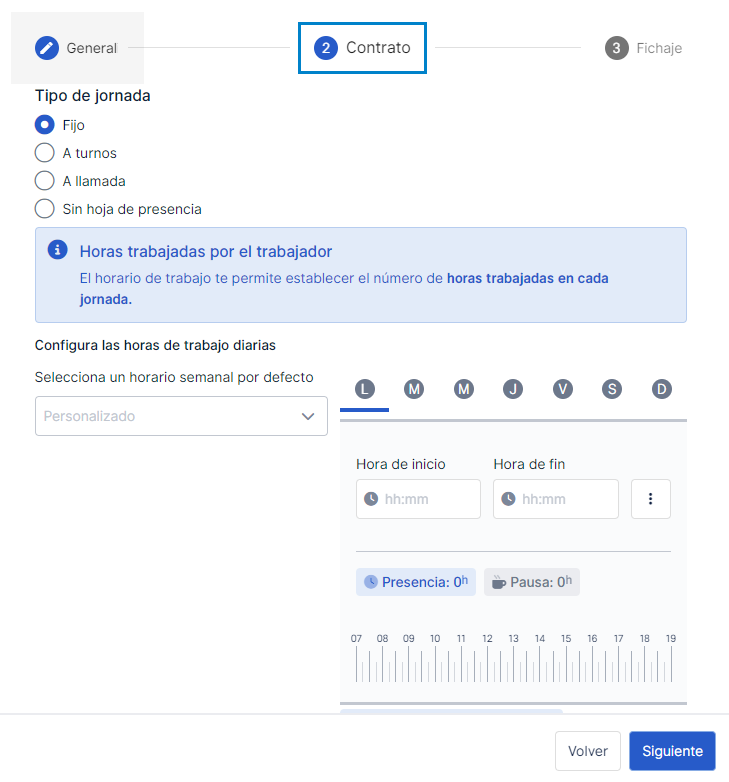
Task: Switch to the Contrato step
Action: 363,48
